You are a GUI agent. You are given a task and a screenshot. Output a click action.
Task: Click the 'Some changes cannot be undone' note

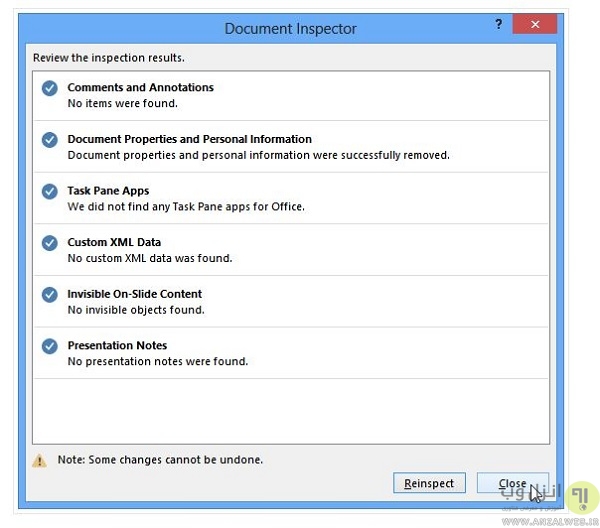tap(160, 460)
